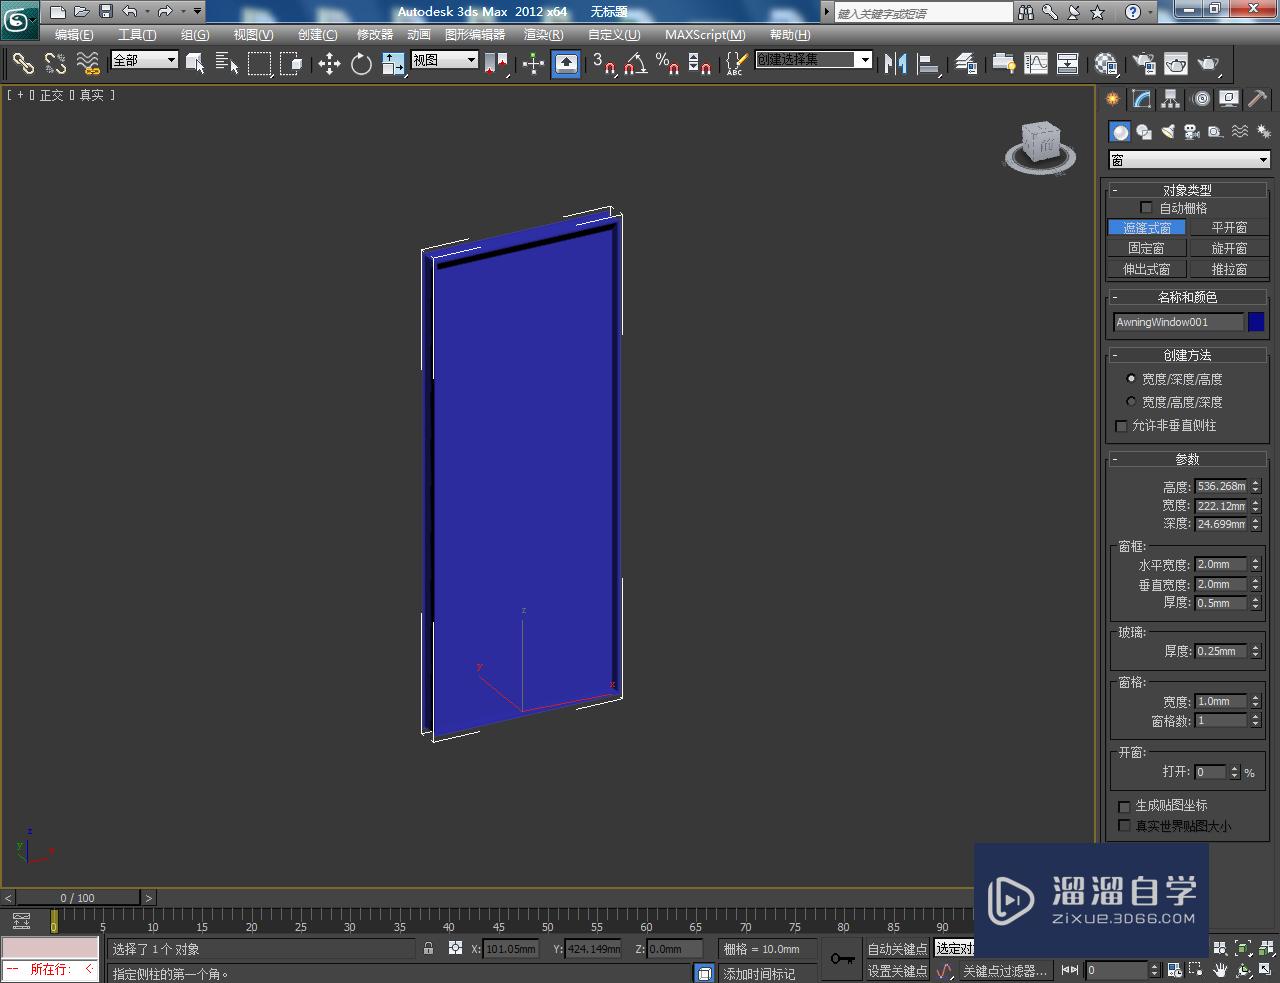
Task: Click the 窗格数 spinner arrows
Action: pos(1256,720)
